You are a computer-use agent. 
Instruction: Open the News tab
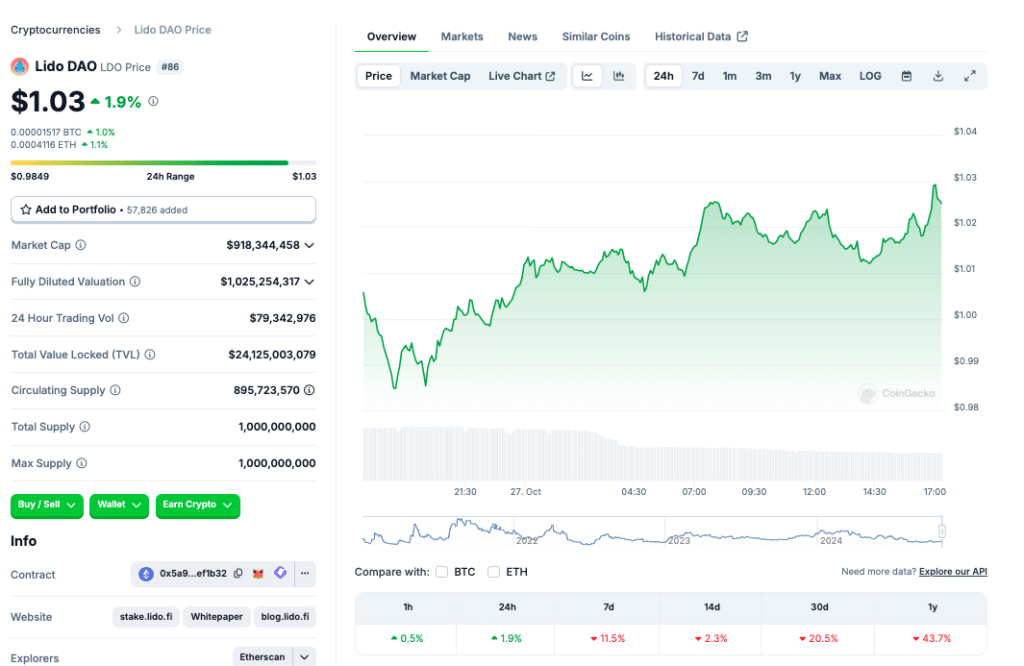coord(522,37)
